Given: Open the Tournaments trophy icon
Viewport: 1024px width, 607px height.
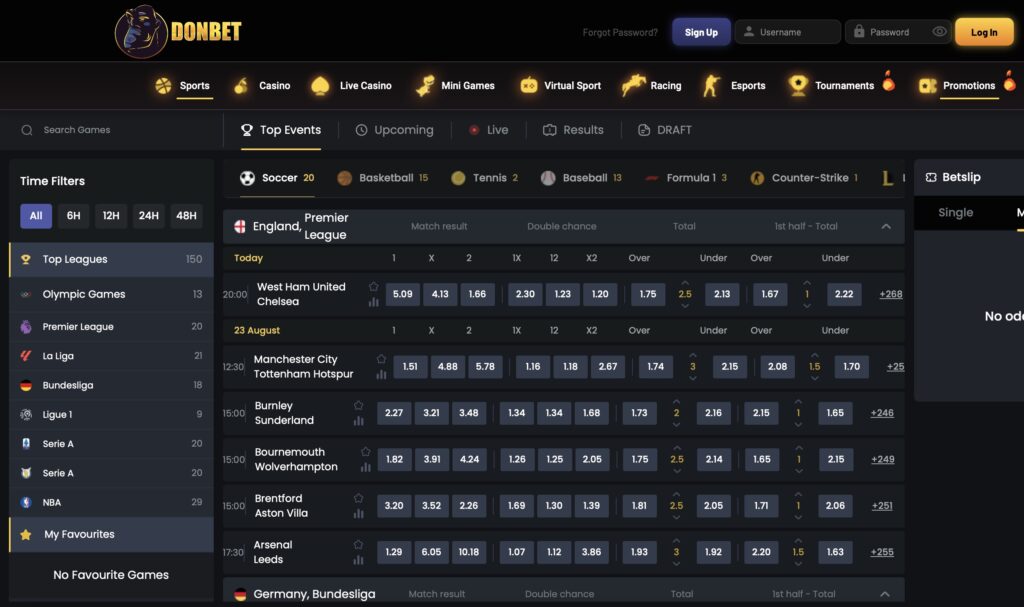Looking at the screenshot, I should pos(797,86).
